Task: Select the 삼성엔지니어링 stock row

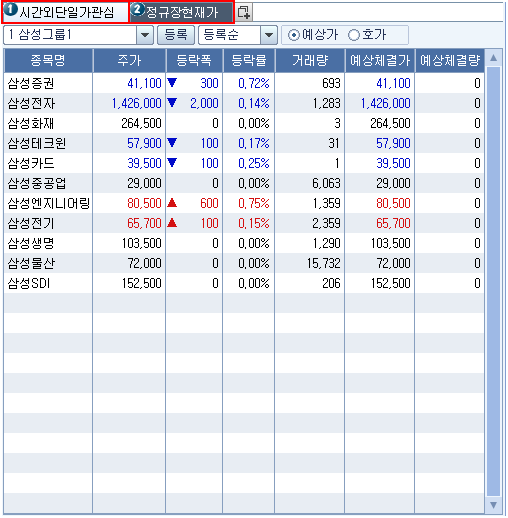Action: click(244, 203)
